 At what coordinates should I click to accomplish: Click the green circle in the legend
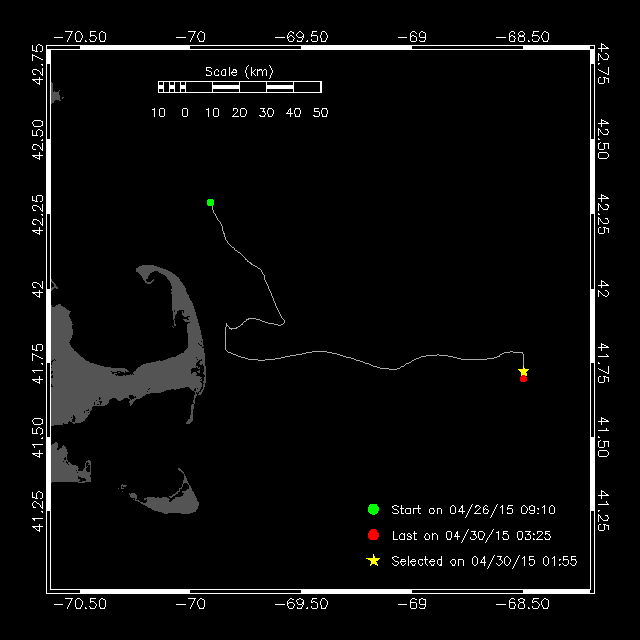pos(373,509)
